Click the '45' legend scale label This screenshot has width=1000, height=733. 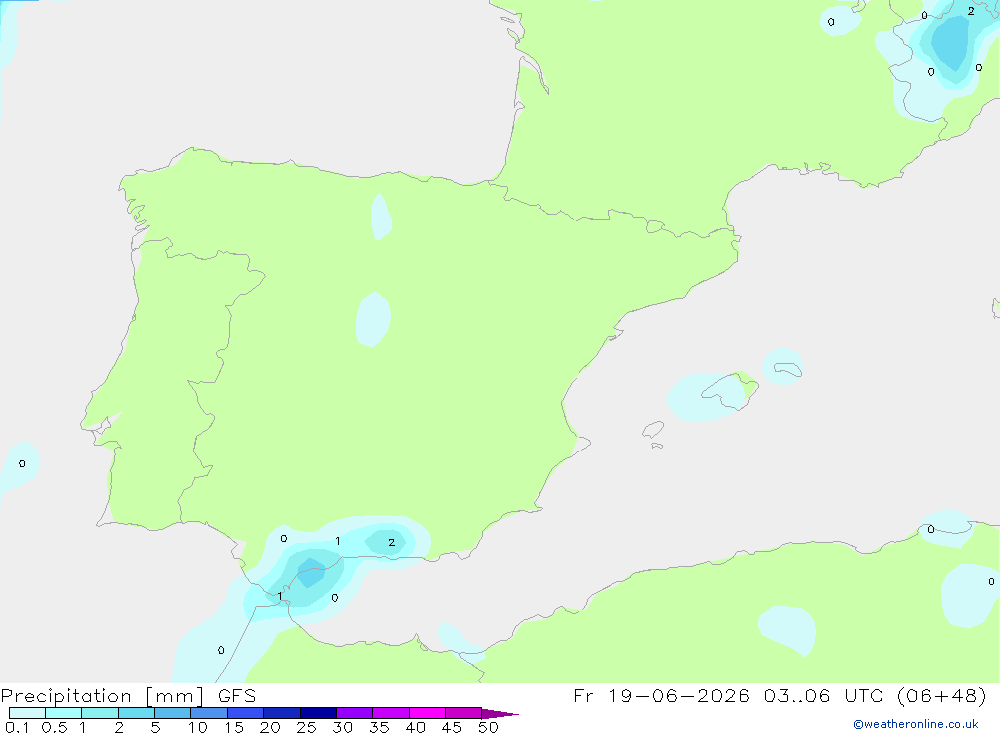click(x=452, y=727)
